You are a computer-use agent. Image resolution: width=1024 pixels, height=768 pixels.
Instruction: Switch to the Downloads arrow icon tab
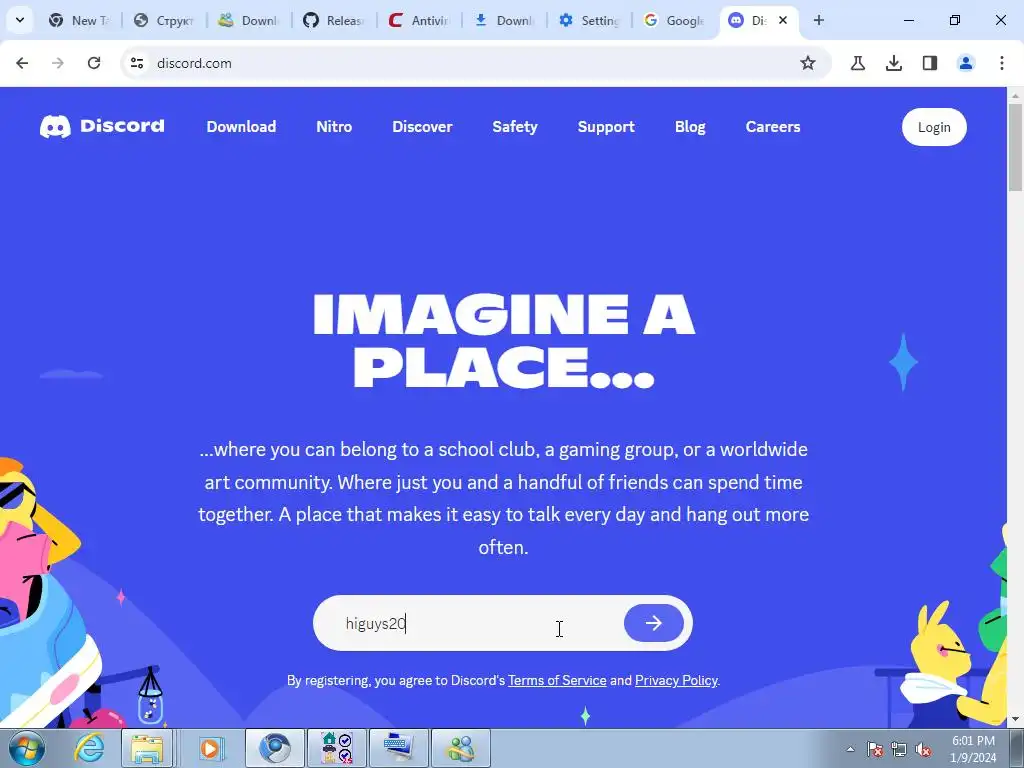click(x=503, y=20)
